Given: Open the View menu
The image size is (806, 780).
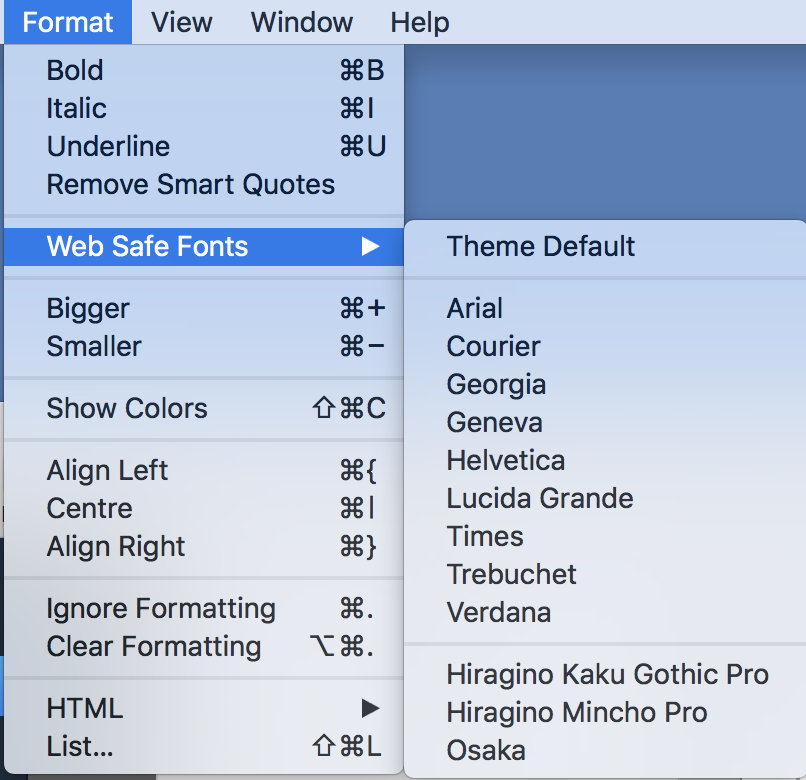Looking at the screenshot, I should (181, 22).
